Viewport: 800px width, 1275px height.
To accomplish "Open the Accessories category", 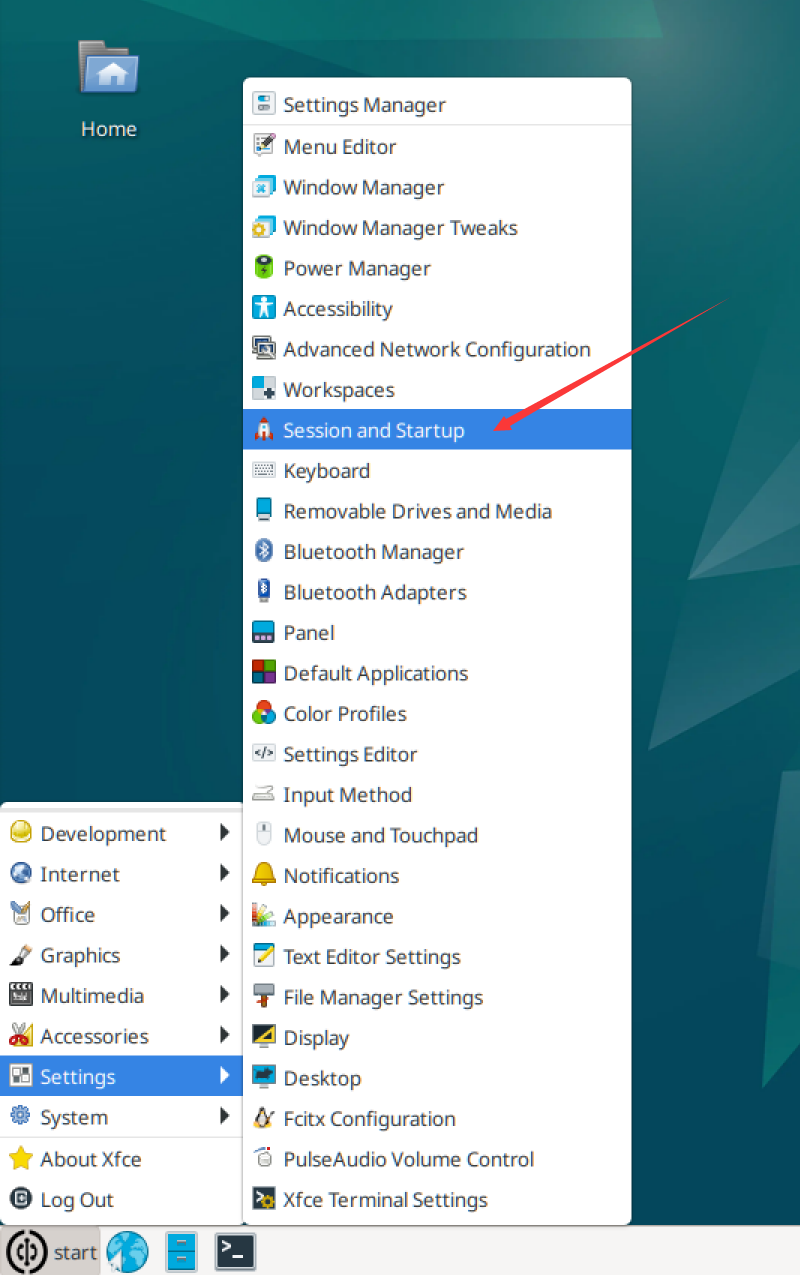I will pyautogui.click(x=121, y=1036).
